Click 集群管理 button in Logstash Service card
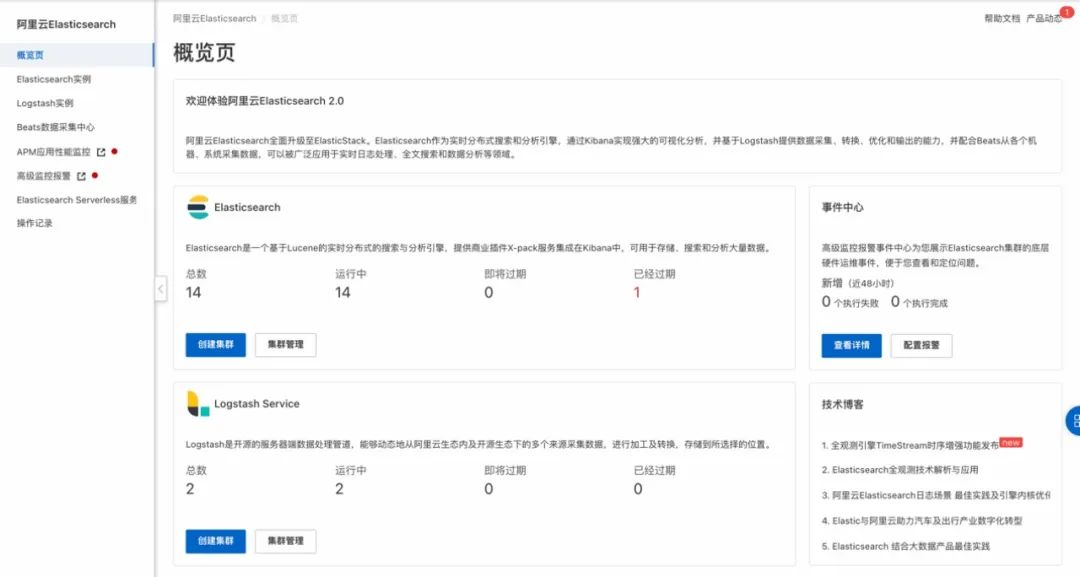1080x577 pixels. (286, 541)
